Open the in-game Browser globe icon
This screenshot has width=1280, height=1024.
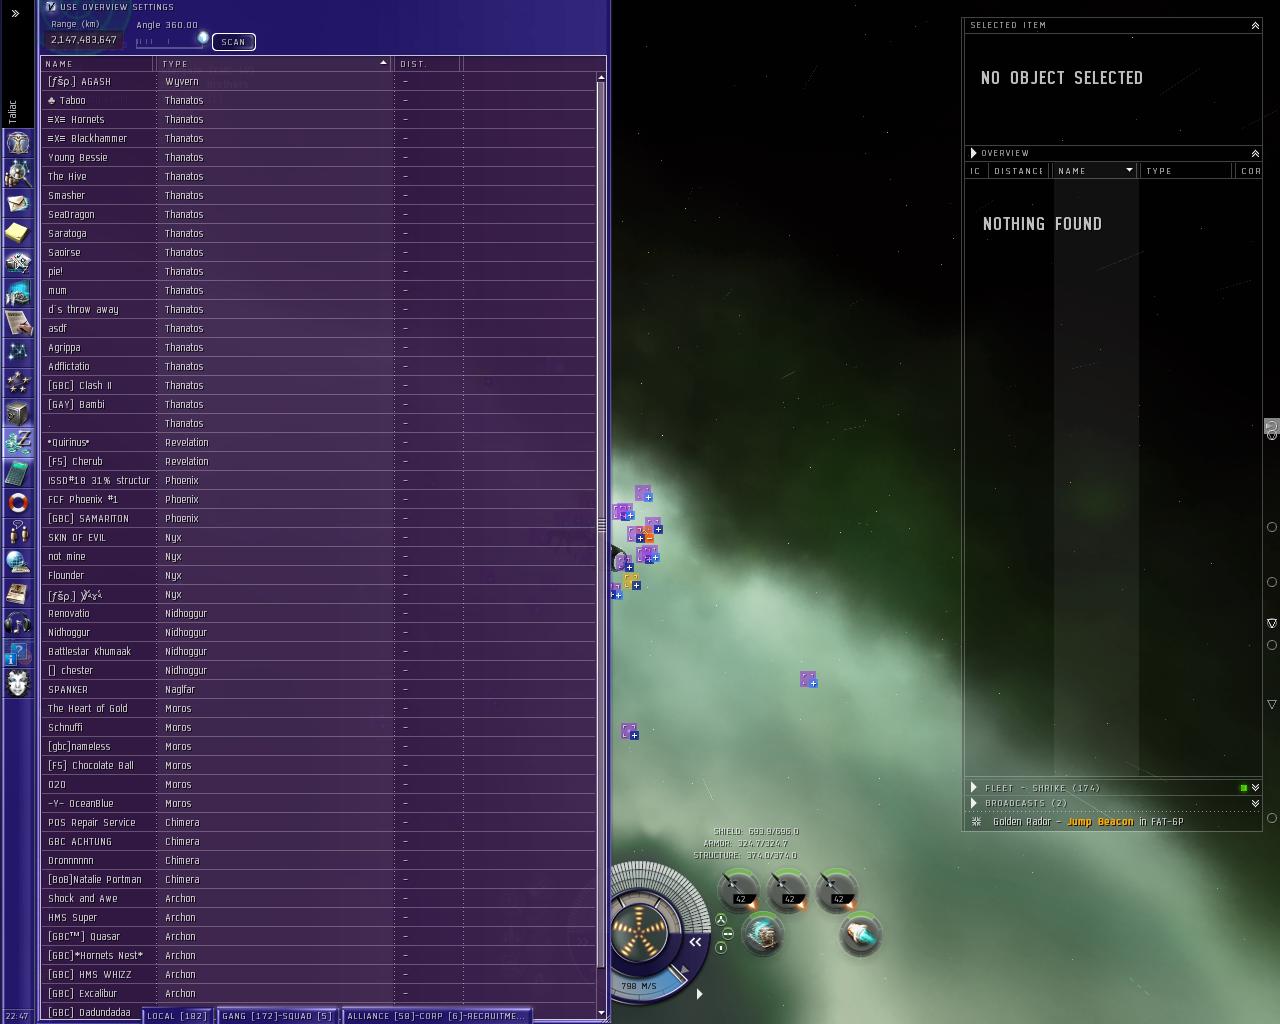(x=18, y=563)
